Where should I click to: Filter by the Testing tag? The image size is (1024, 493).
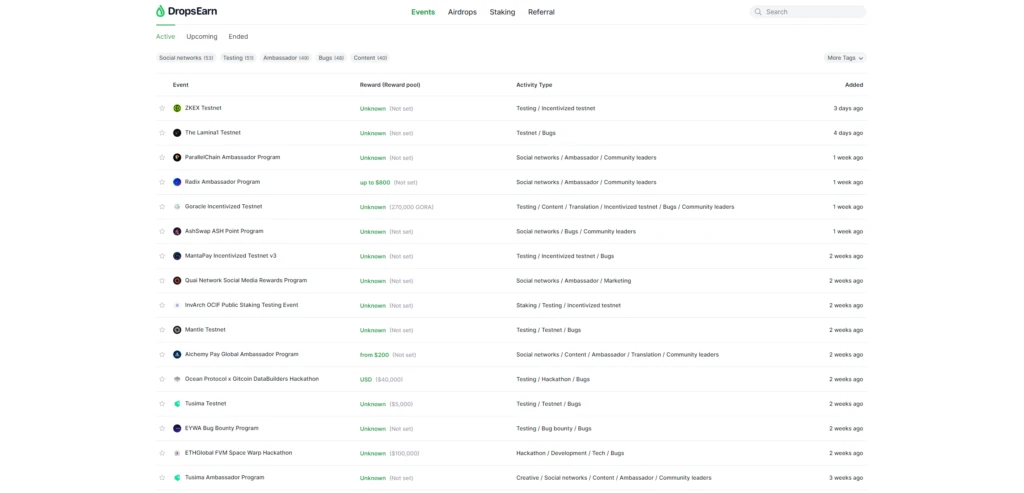[x=238, y=58]
